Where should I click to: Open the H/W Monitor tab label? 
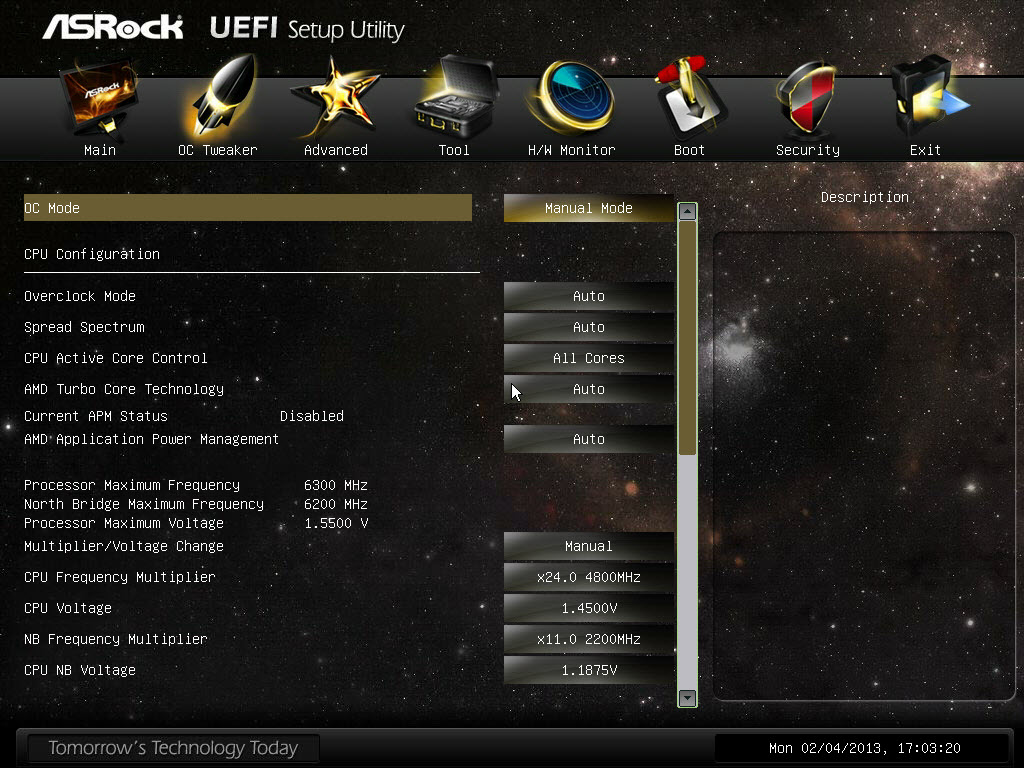click(571, 150)
